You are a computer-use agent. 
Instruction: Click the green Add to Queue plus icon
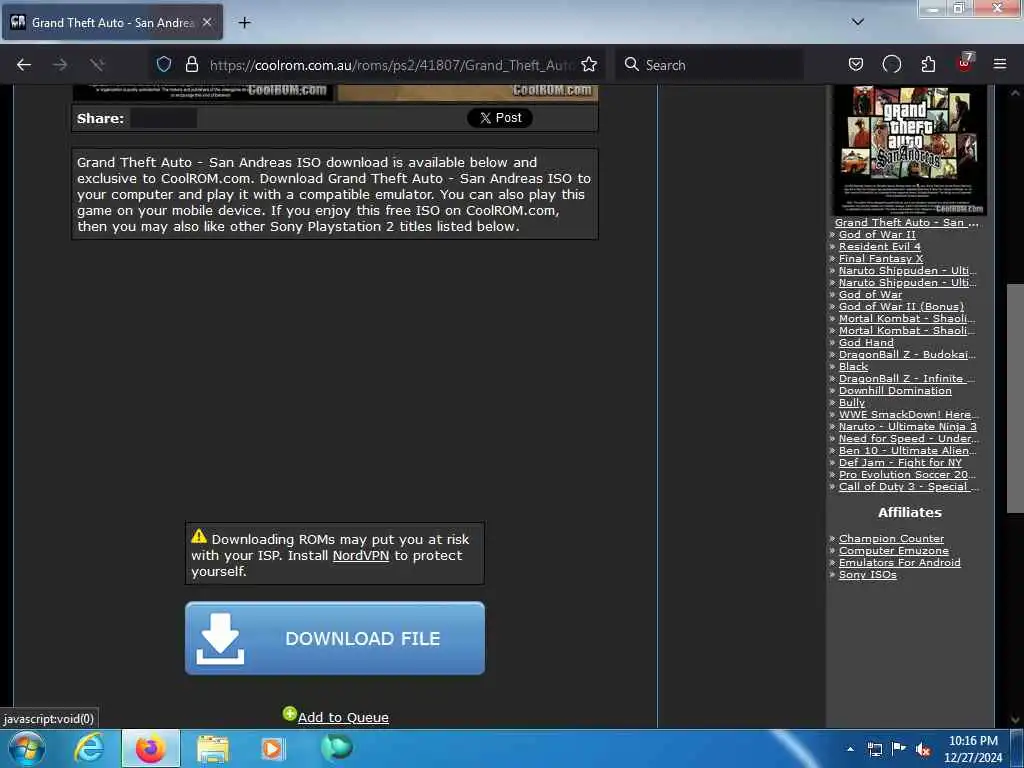coord(289,714)
